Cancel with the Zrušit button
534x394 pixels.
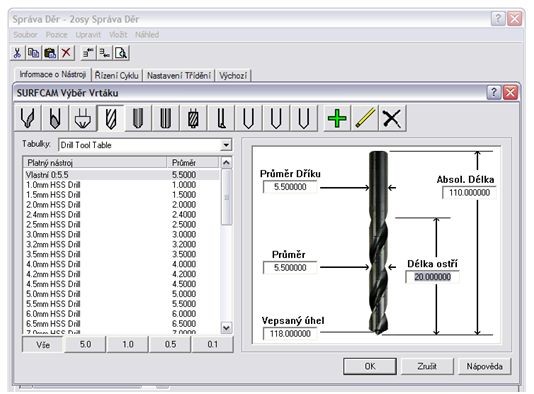(427, 366)
